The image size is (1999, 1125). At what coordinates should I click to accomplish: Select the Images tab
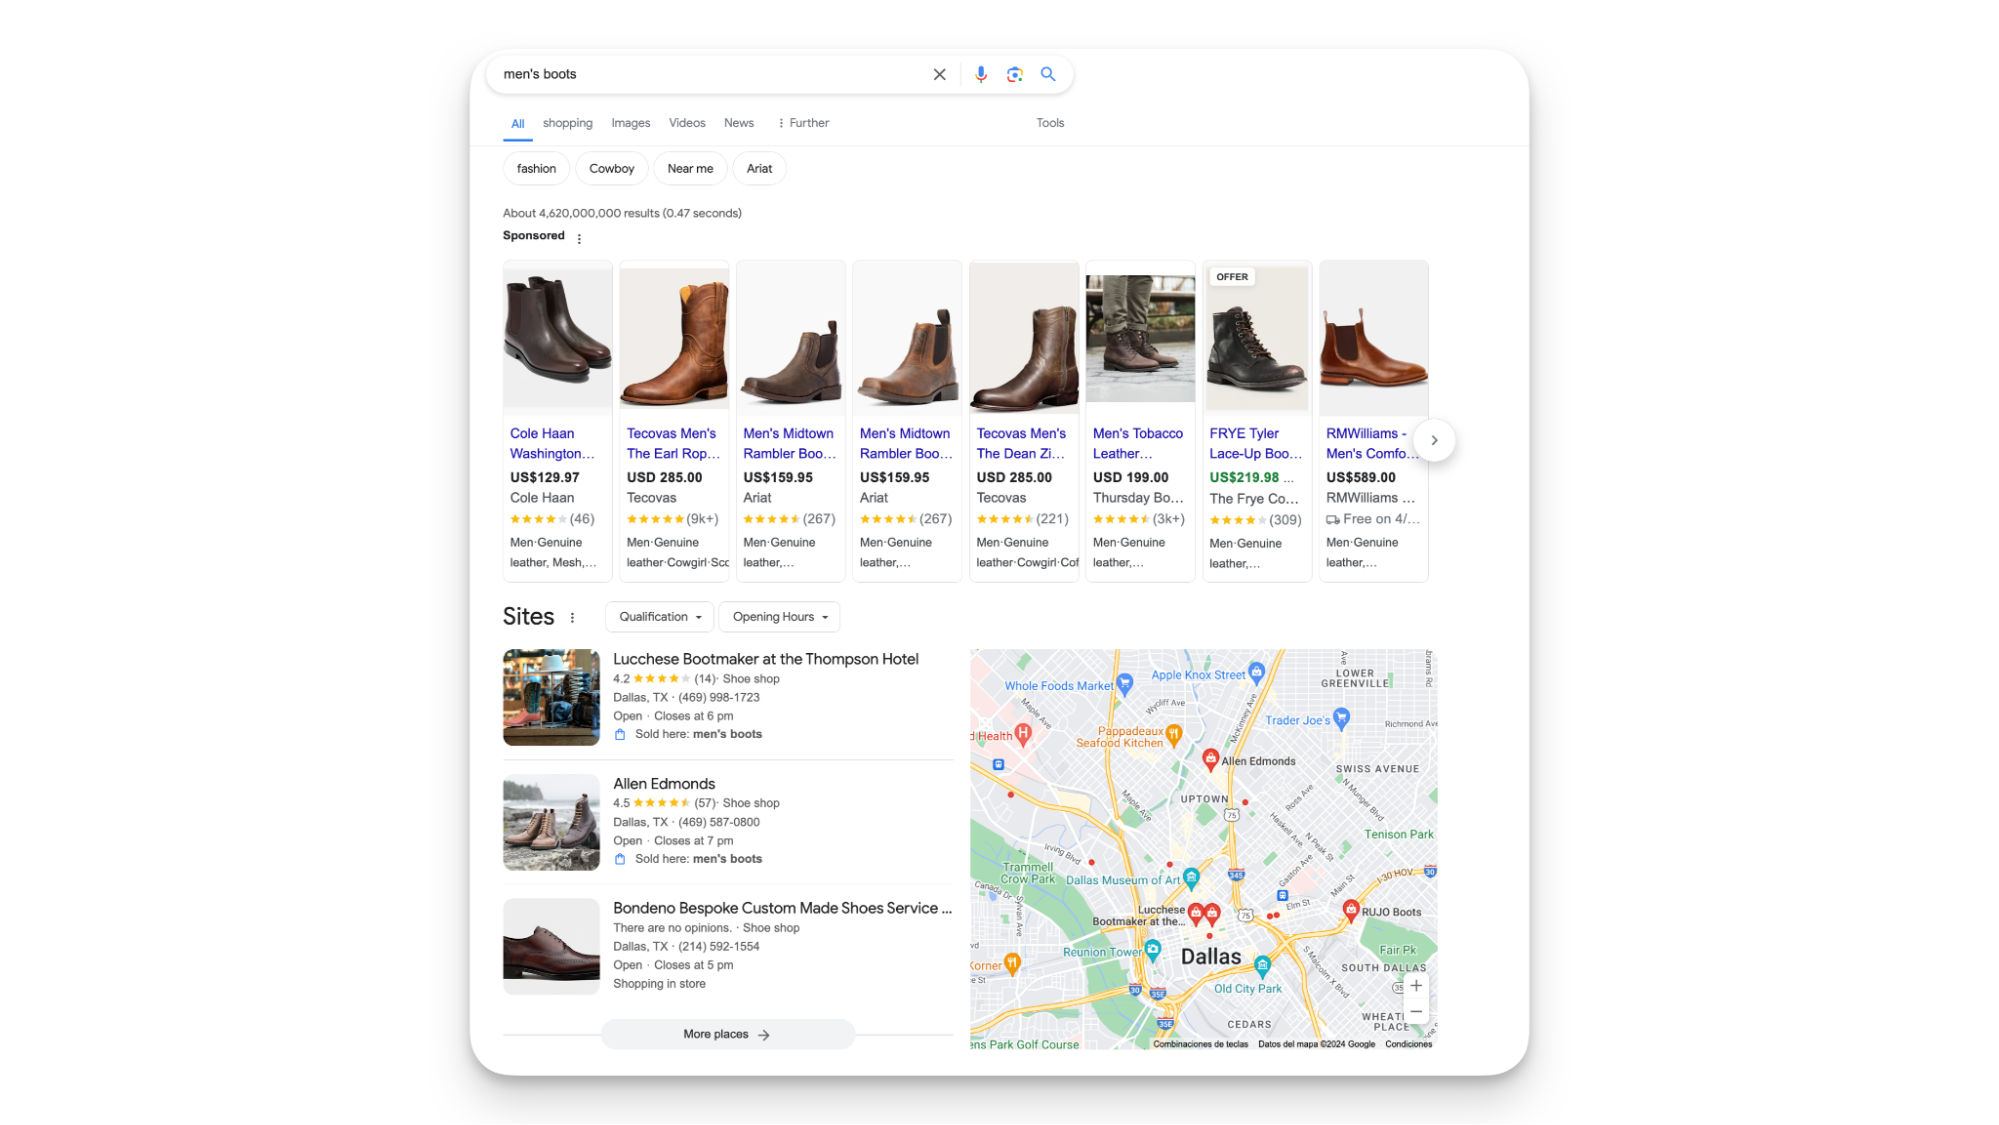click(630, 122)
